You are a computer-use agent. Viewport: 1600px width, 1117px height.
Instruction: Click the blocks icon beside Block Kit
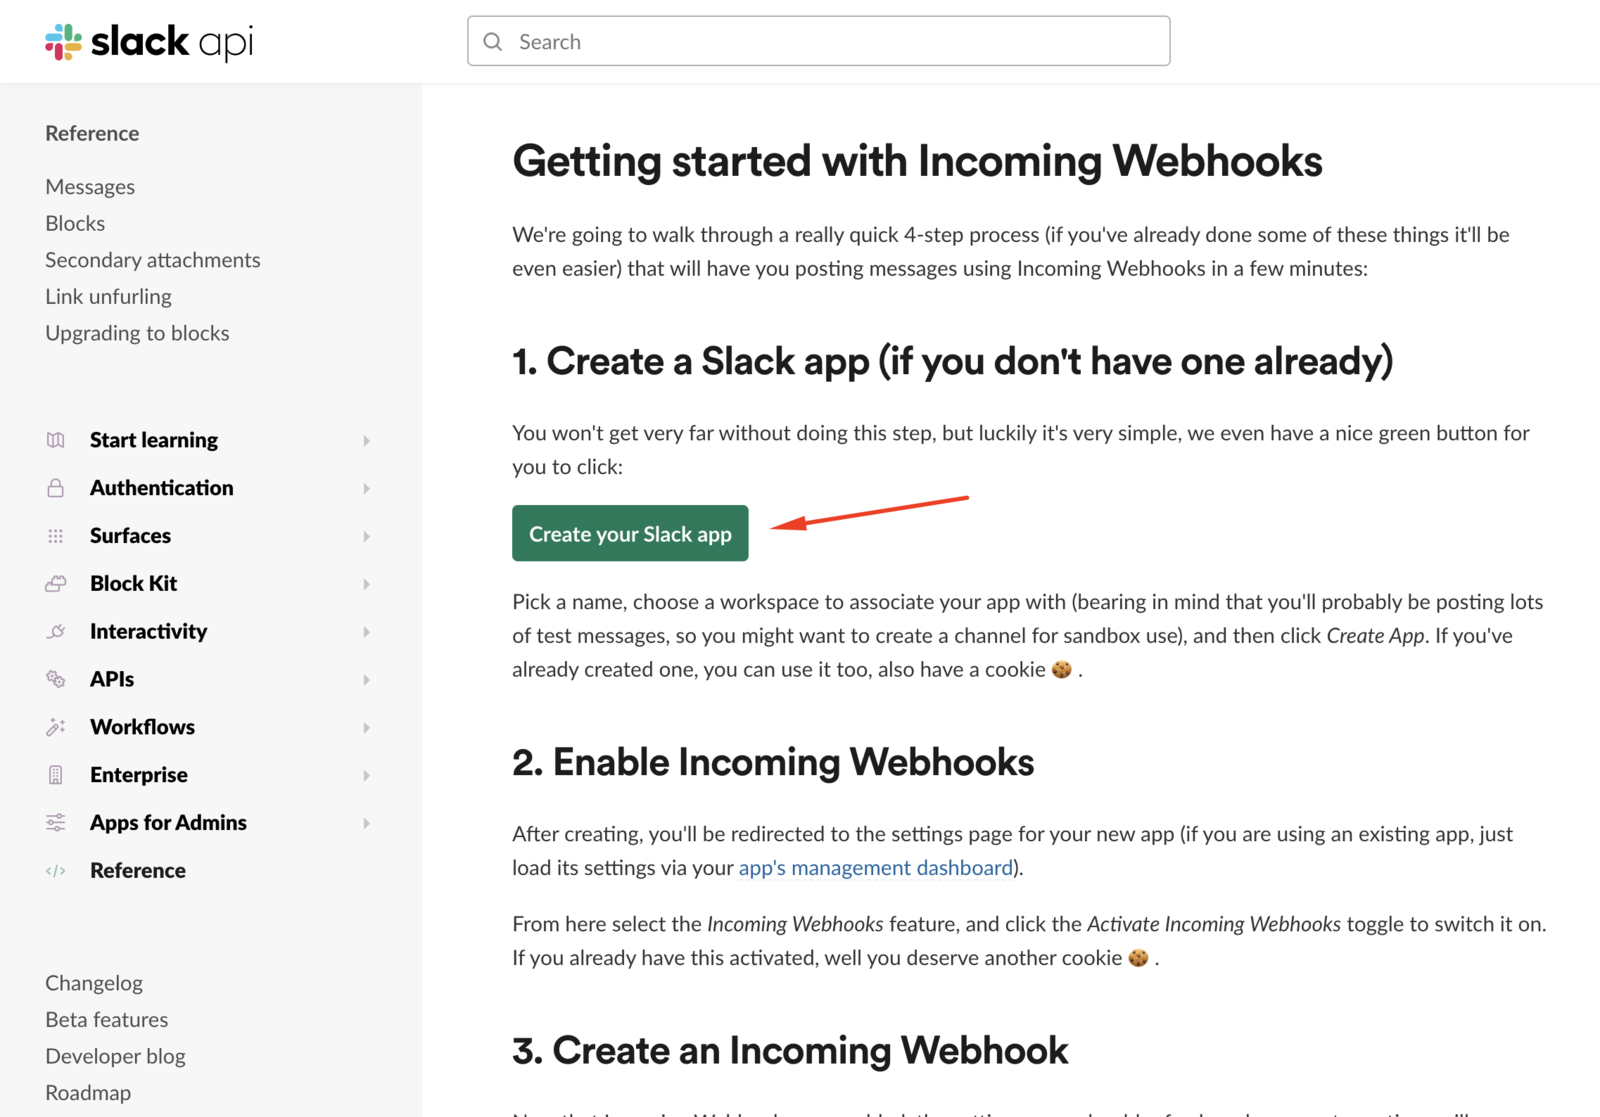[x=56, y=584]
